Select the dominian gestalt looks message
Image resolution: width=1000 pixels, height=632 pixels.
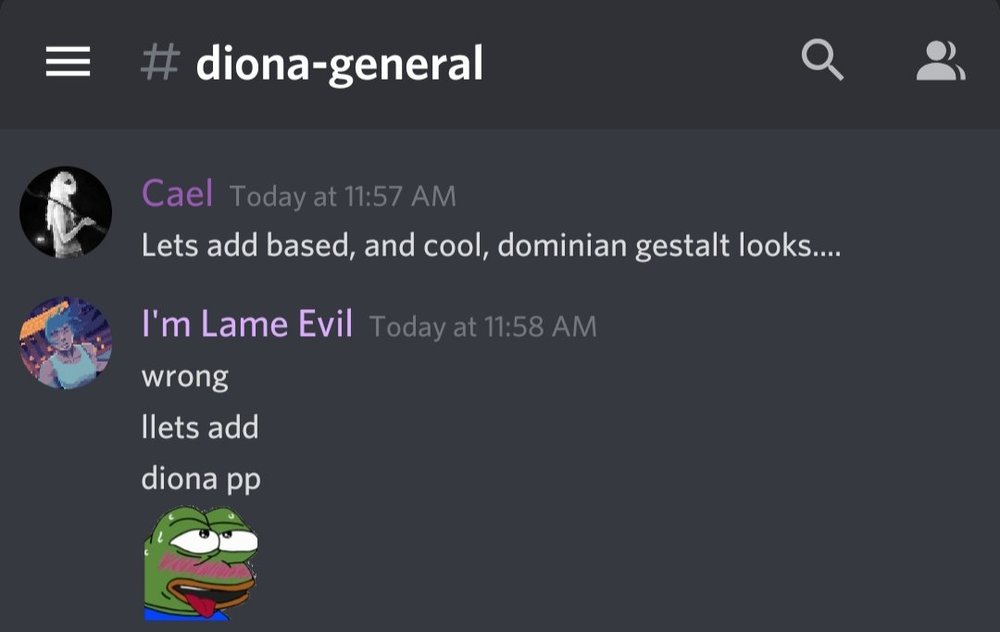click(491, 246)
